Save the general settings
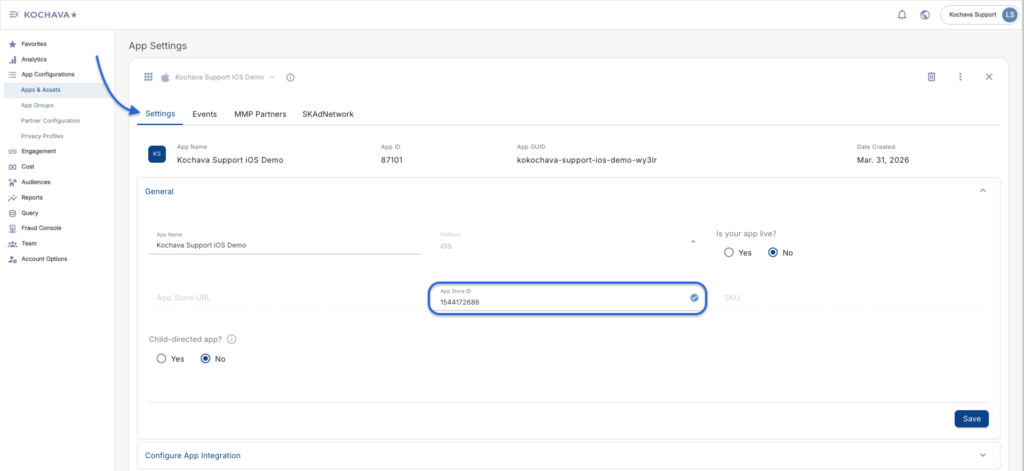Viewport: 1024px width, 471px height. pyautogui.click(x=971, y=419)
